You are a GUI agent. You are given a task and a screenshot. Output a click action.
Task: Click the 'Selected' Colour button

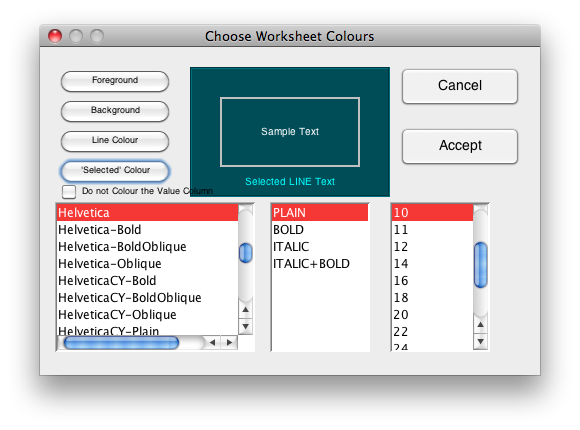click(x=115, y=171)
